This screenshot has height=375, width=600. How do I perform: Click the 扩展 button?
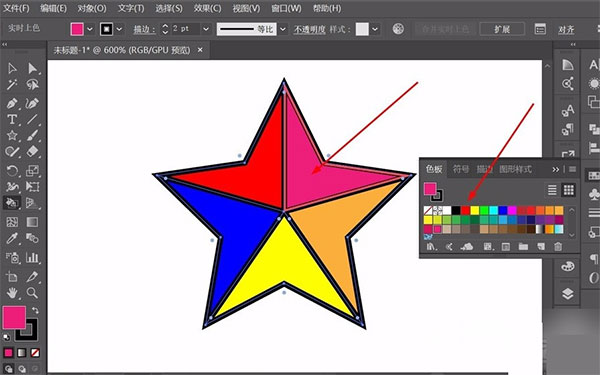coord(502,29)
